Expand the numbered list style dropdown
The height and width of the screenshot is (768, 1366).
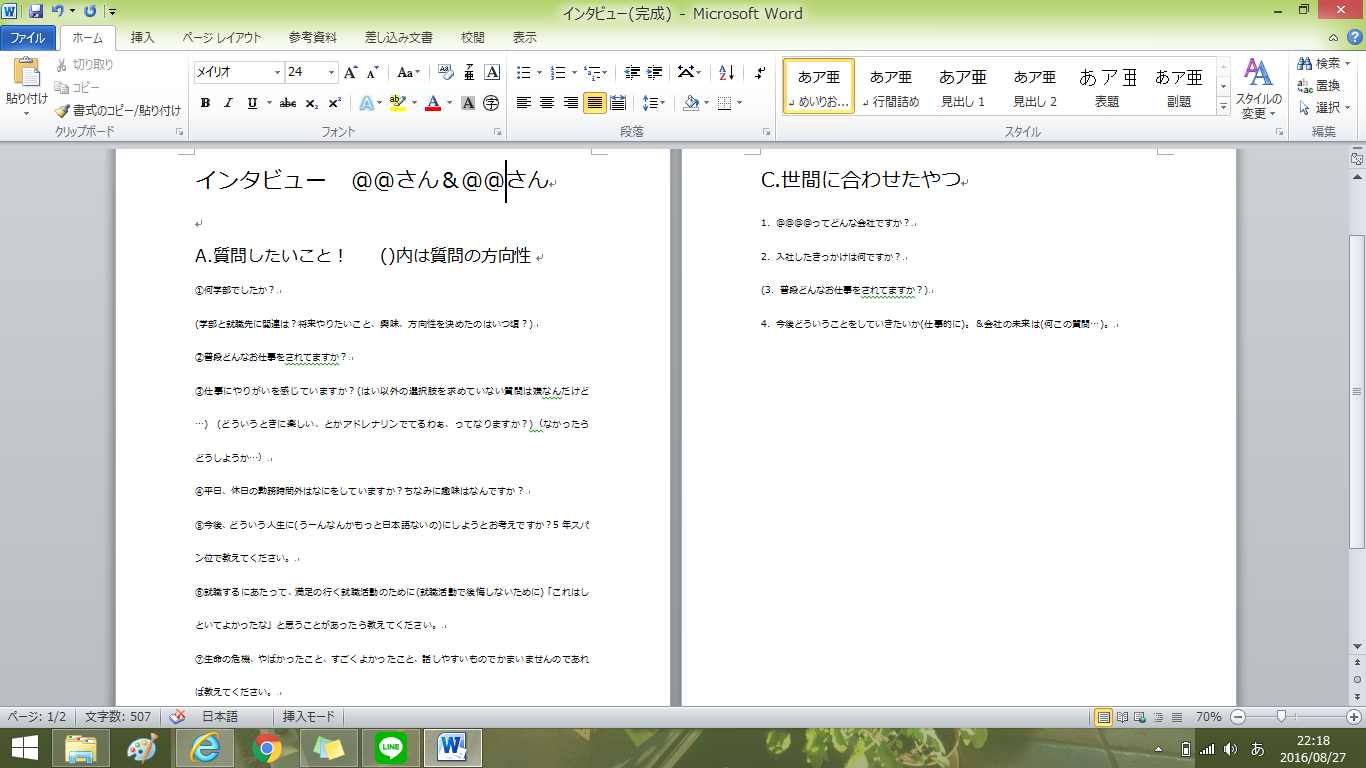click(573, 73)
